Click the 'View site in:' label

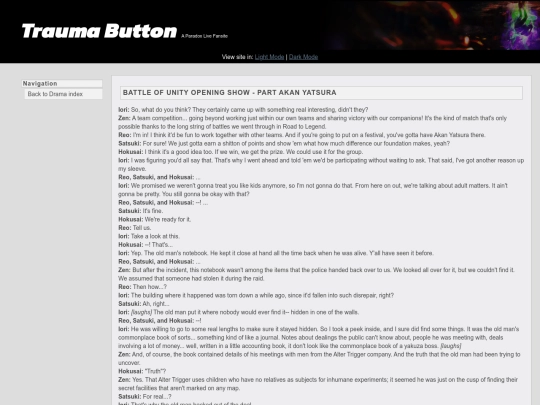[237, 57]
